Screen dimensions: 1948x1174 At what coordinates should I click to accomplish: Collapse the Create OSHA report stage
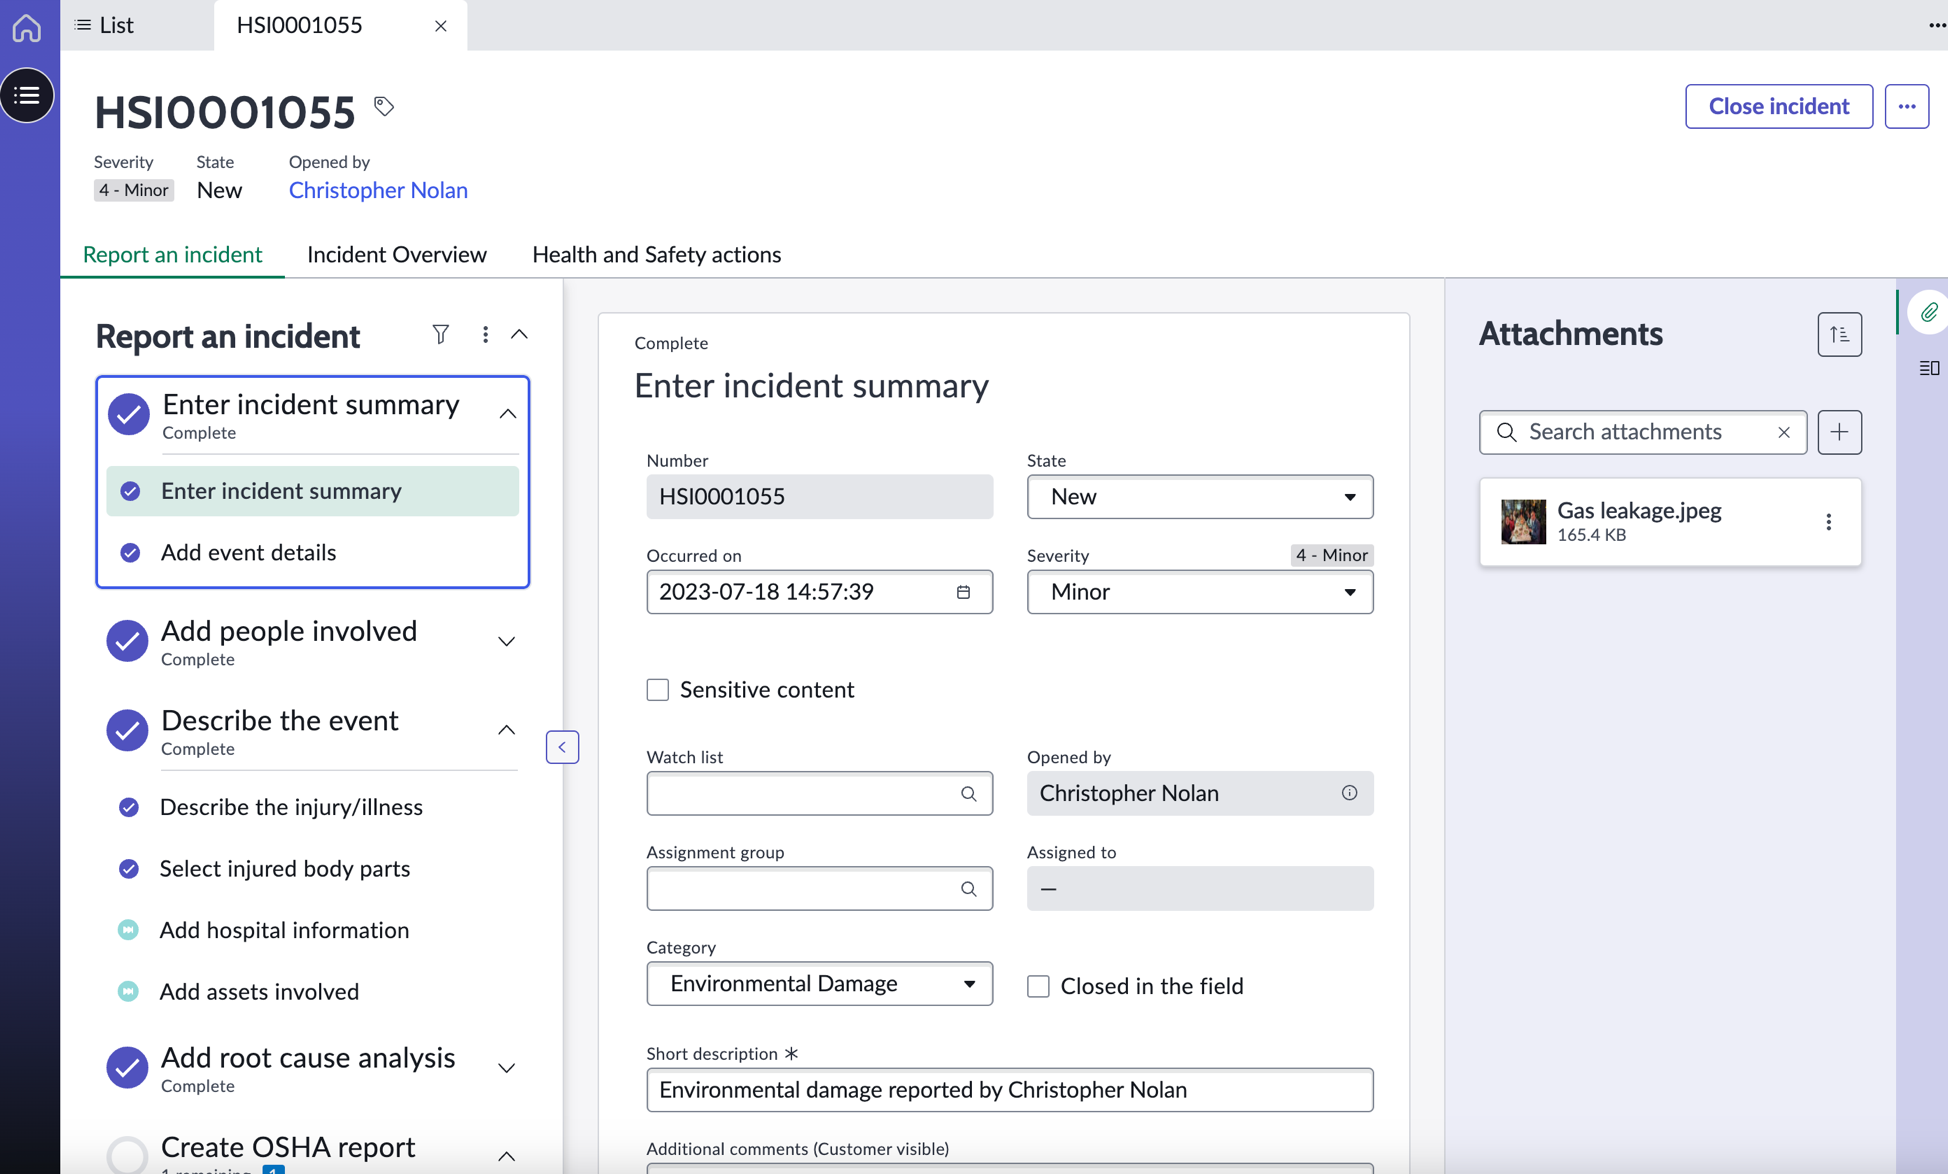click(x=506, y=1156)
